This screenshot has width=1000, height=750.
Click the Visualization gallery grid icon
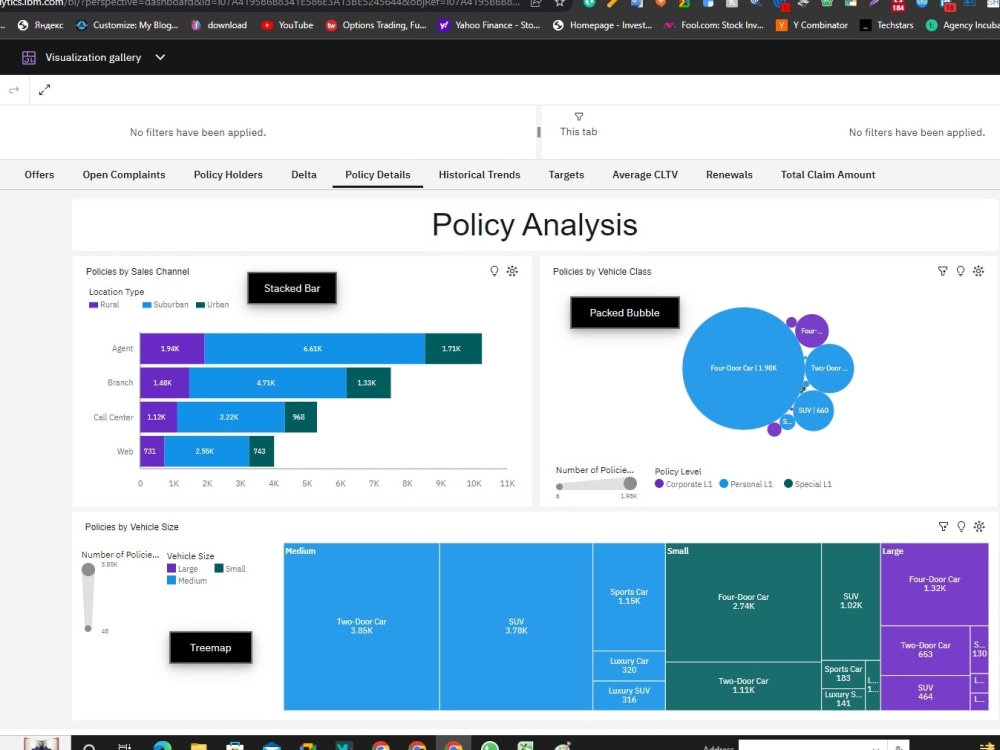pos(31,57)
